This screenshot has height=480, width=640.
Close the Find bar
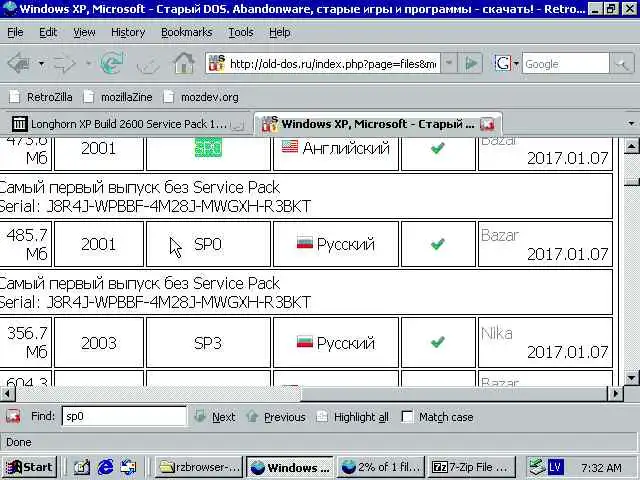point(13,416)
